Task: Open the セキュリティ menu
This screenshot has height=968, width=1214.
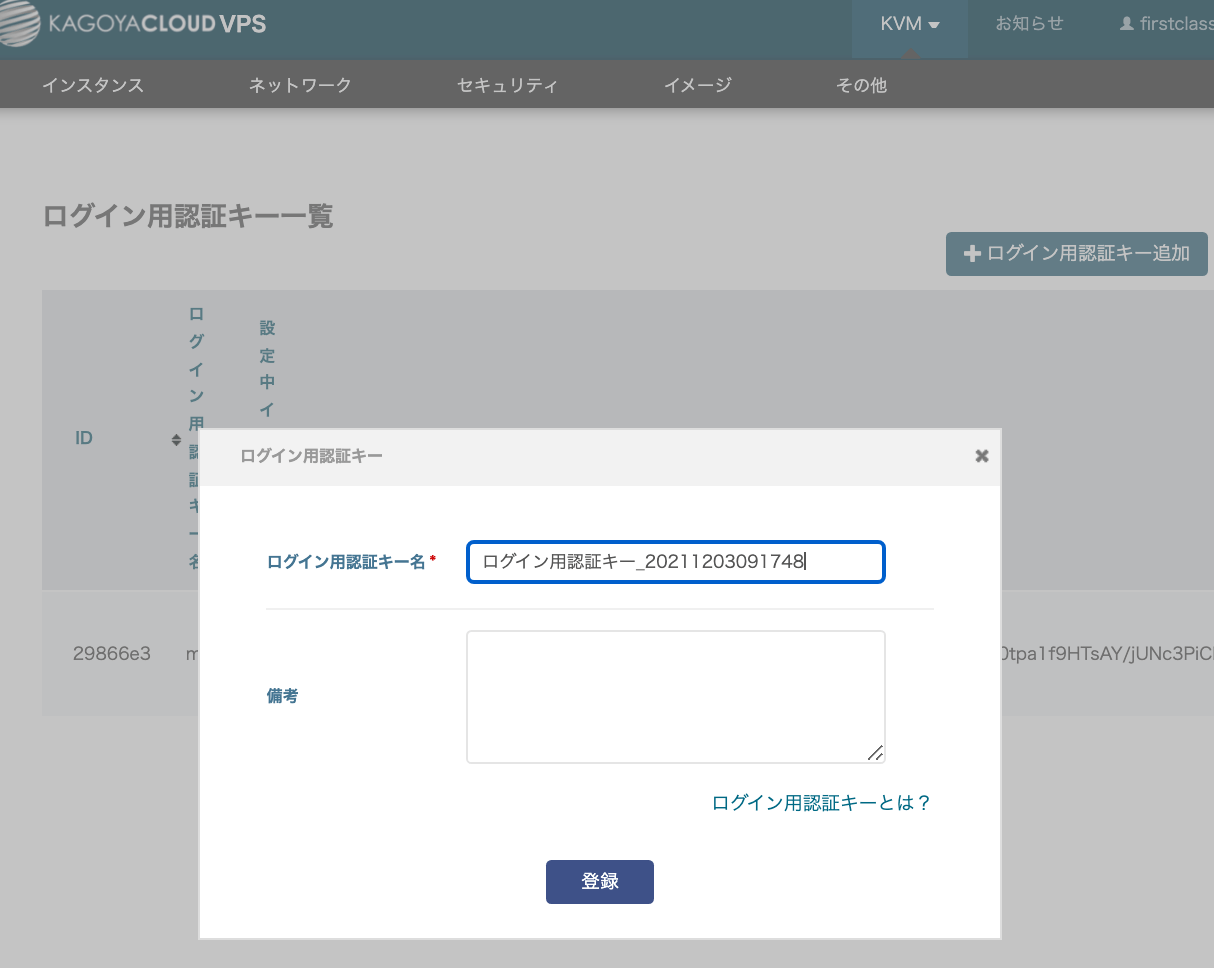Action: click(x=507, y=85)
